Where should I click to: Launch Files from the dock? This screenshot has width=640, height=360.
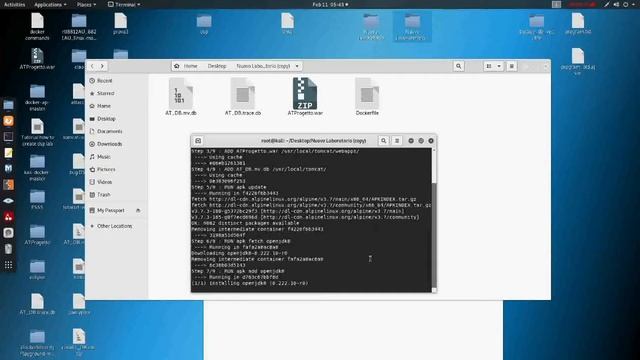(8, 105)
